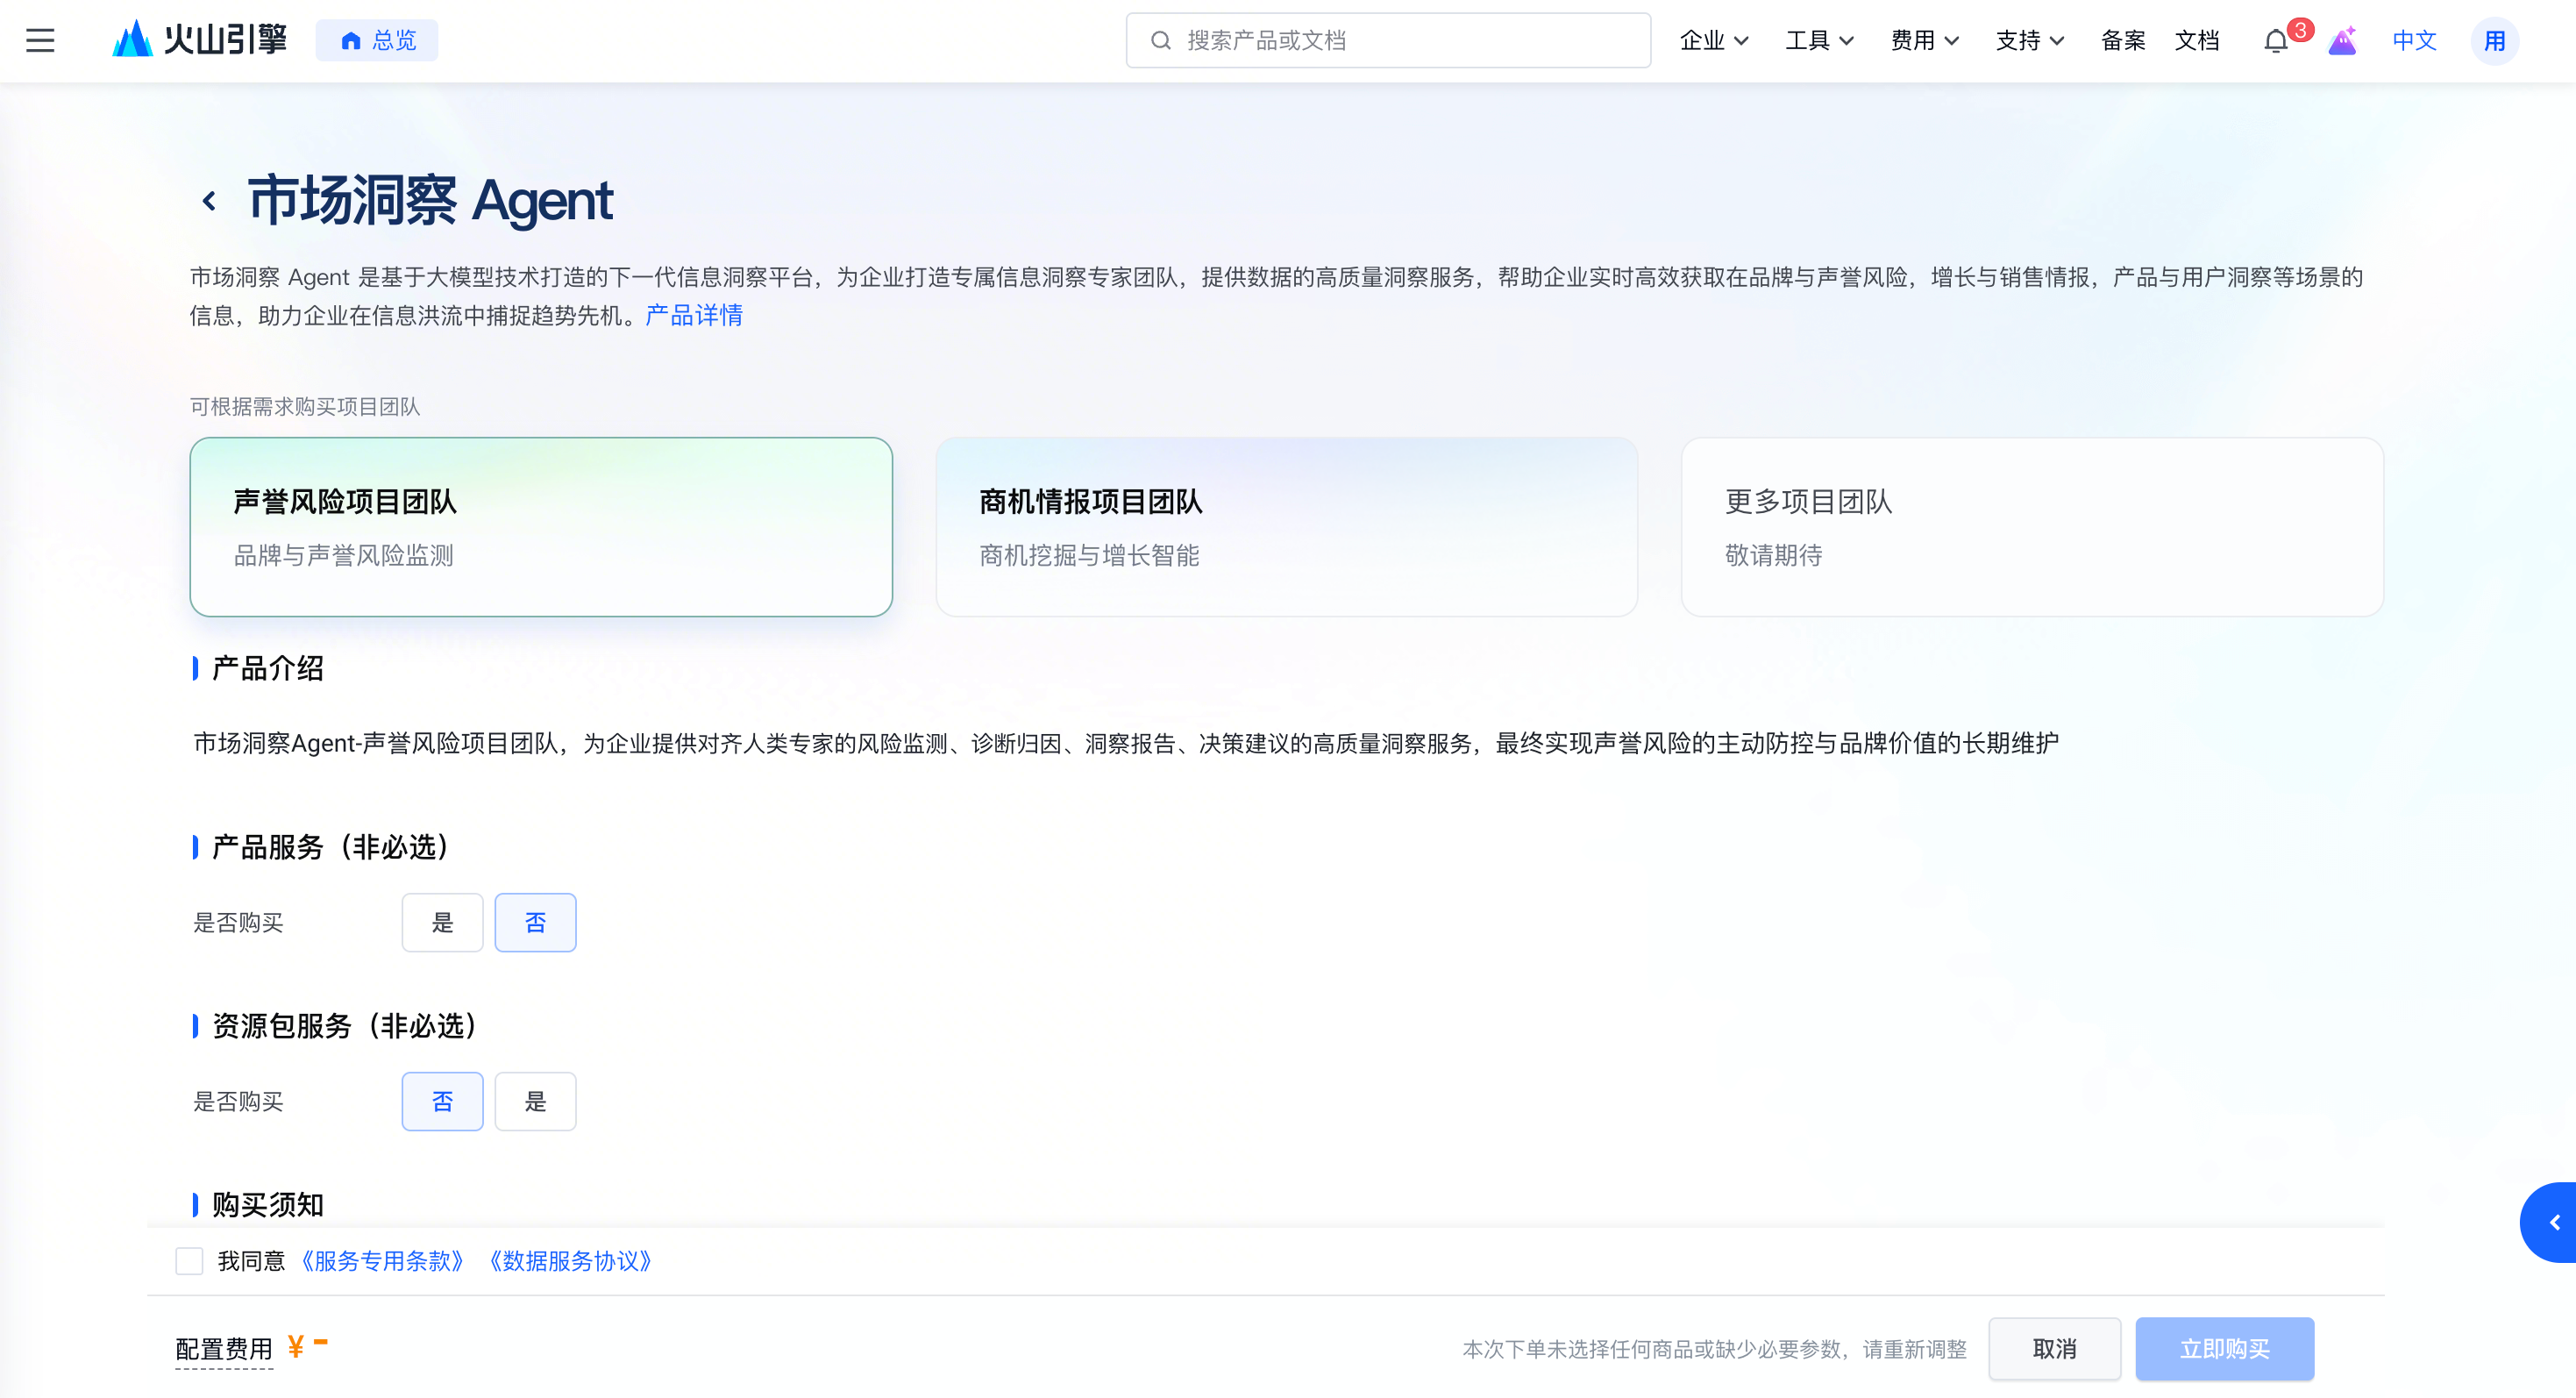Open the notifications bell
Viewport: 2576px width, 1398px height.
pyautogui.click(x=2275, y=41)
